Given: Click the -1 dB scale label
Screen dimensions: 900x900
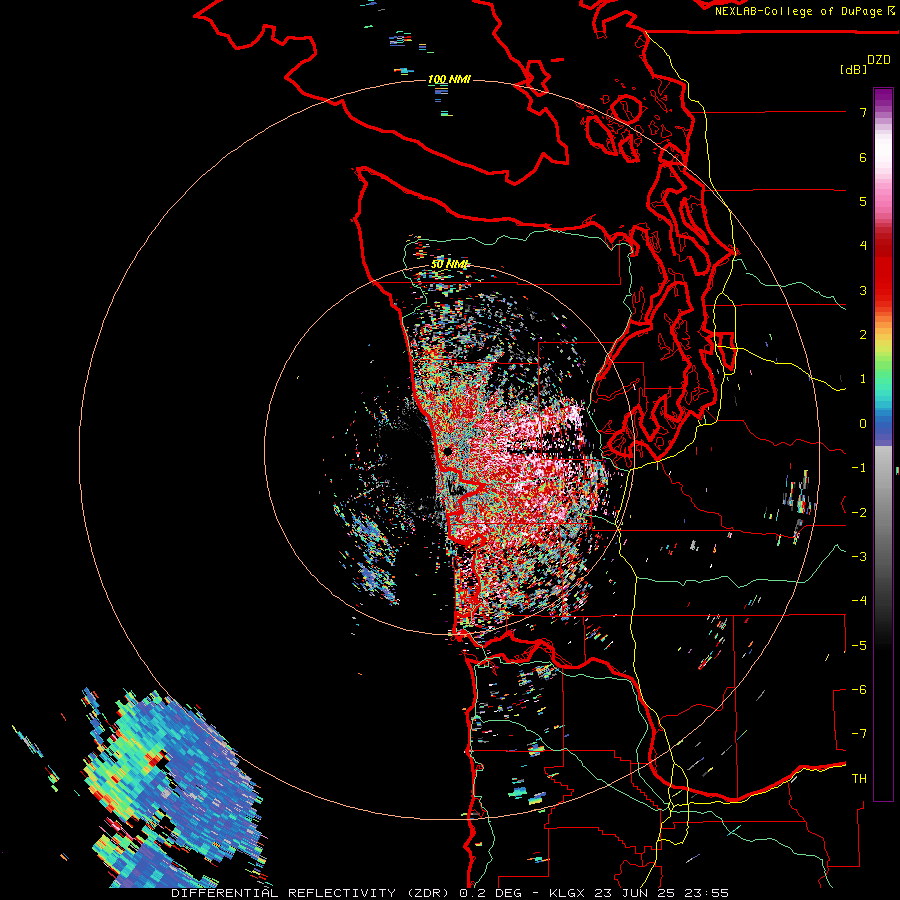Looking at the screenshot, I should pyautogui.click(x=859, y=468).
